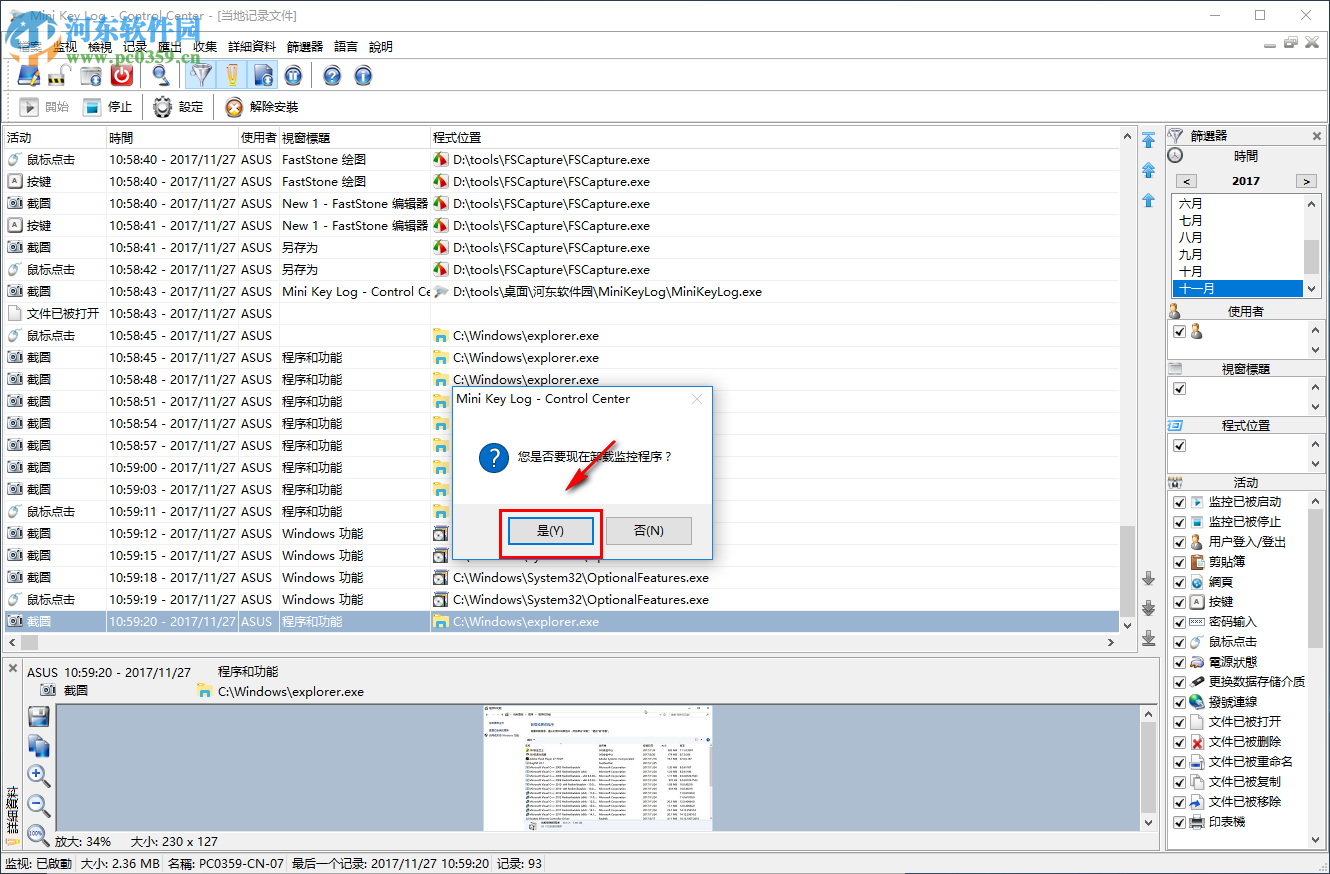Click the month list scrollbar down arrow
The width and height of the screenshot is (1330, 874).
click(1312, 288)
